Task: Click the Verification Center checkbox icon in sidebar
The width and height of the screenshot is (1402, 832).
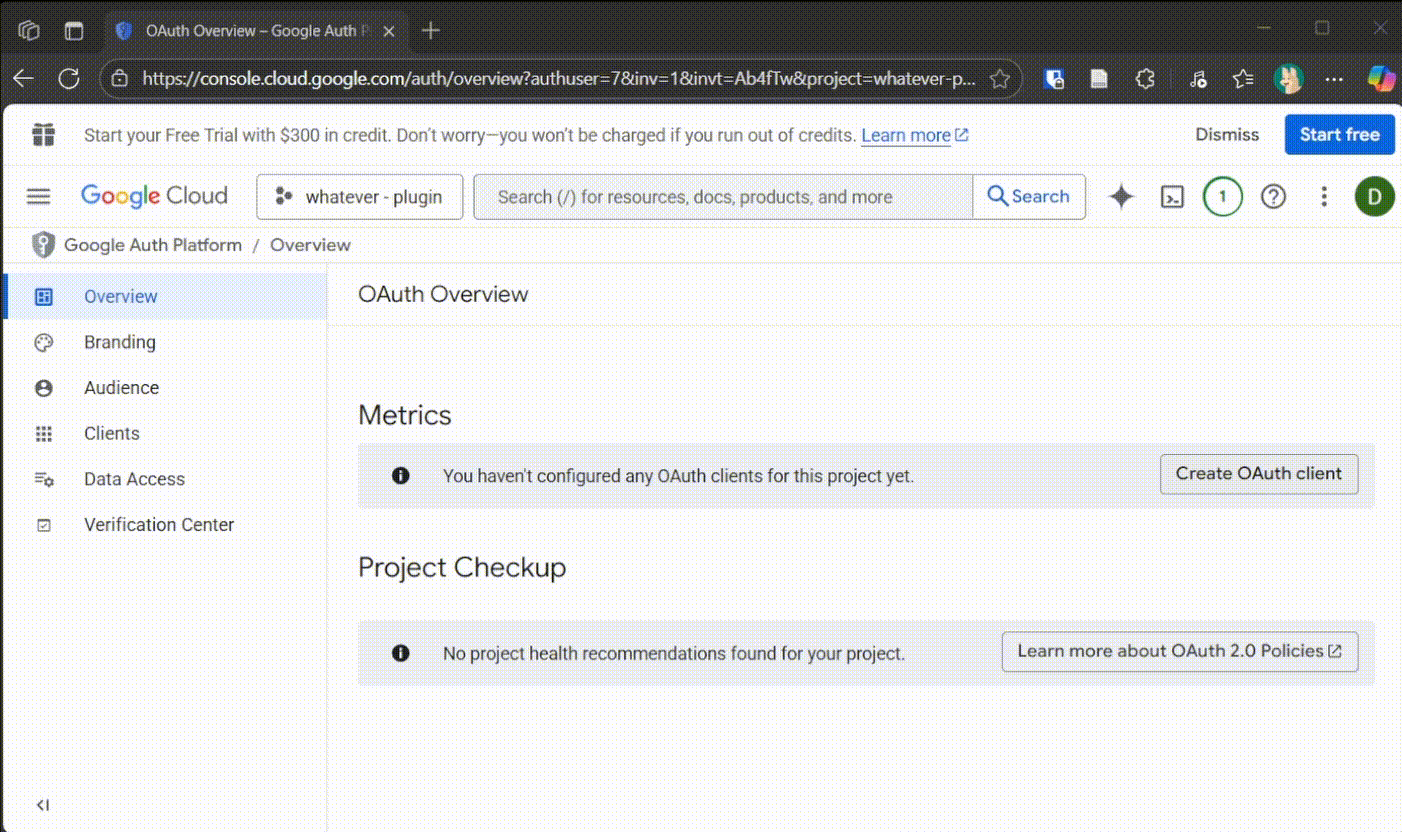Action: click(43, 525)
